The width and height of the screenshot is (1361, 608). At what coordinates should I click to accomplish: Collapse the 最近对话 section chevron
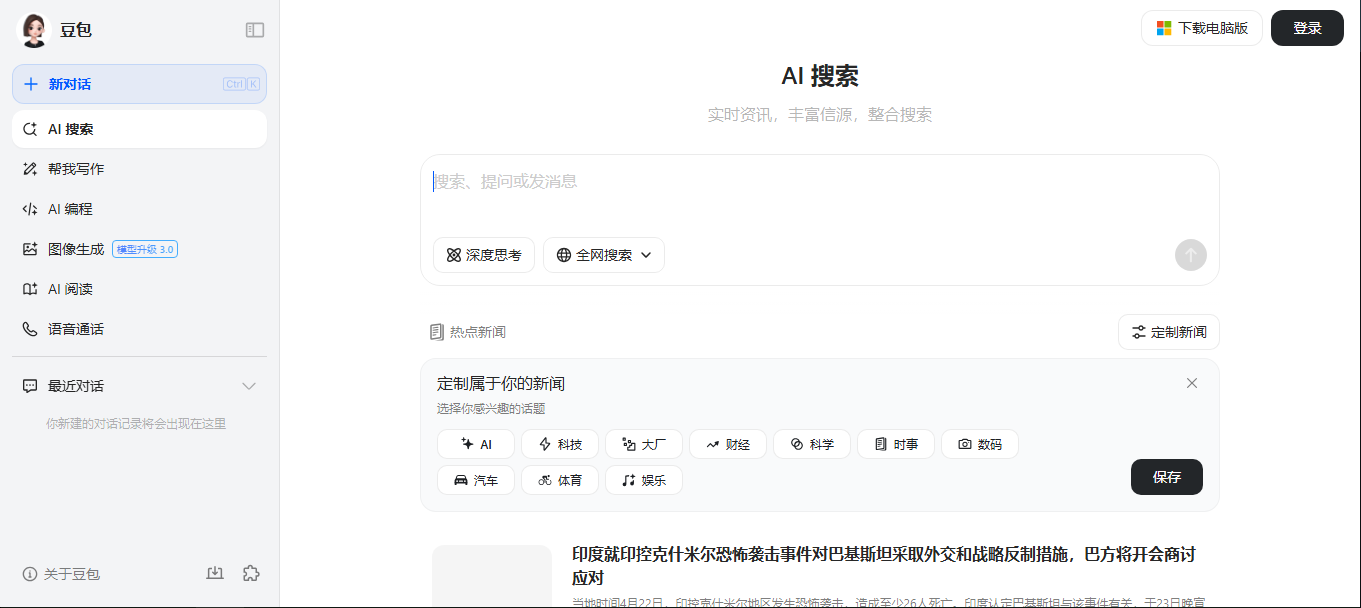click(x=249, y=386)
